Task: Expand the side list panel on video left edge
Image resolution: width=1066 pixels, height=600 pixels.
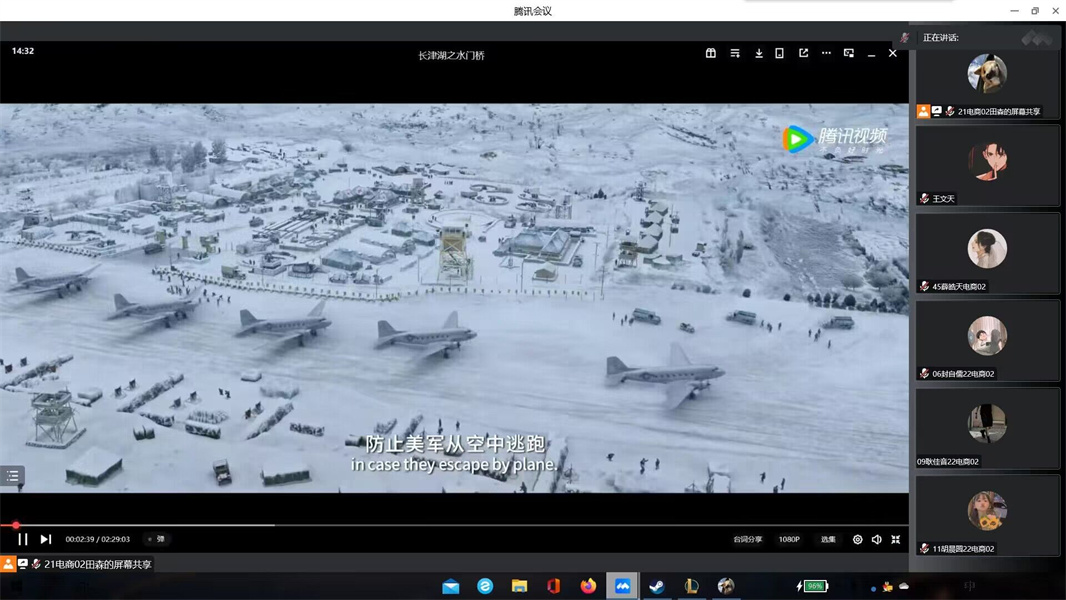Action: 12,476
